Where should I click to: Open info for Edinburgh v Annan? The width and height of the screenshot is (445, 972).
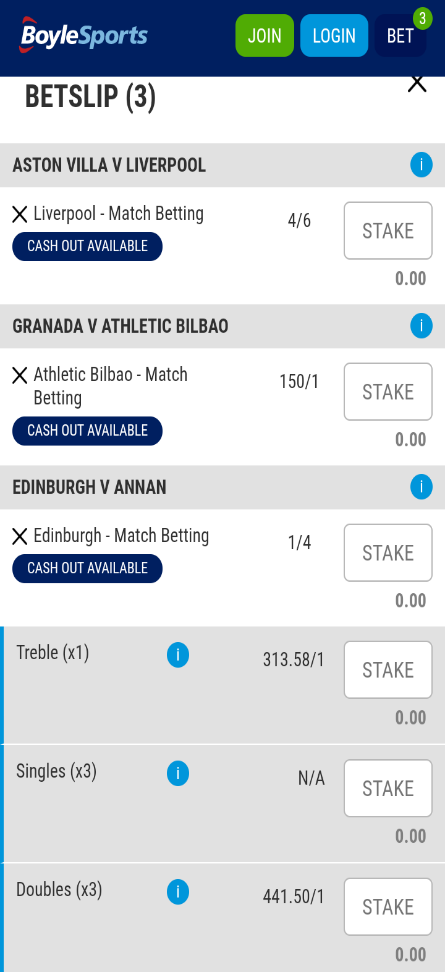tap(421, 487)
